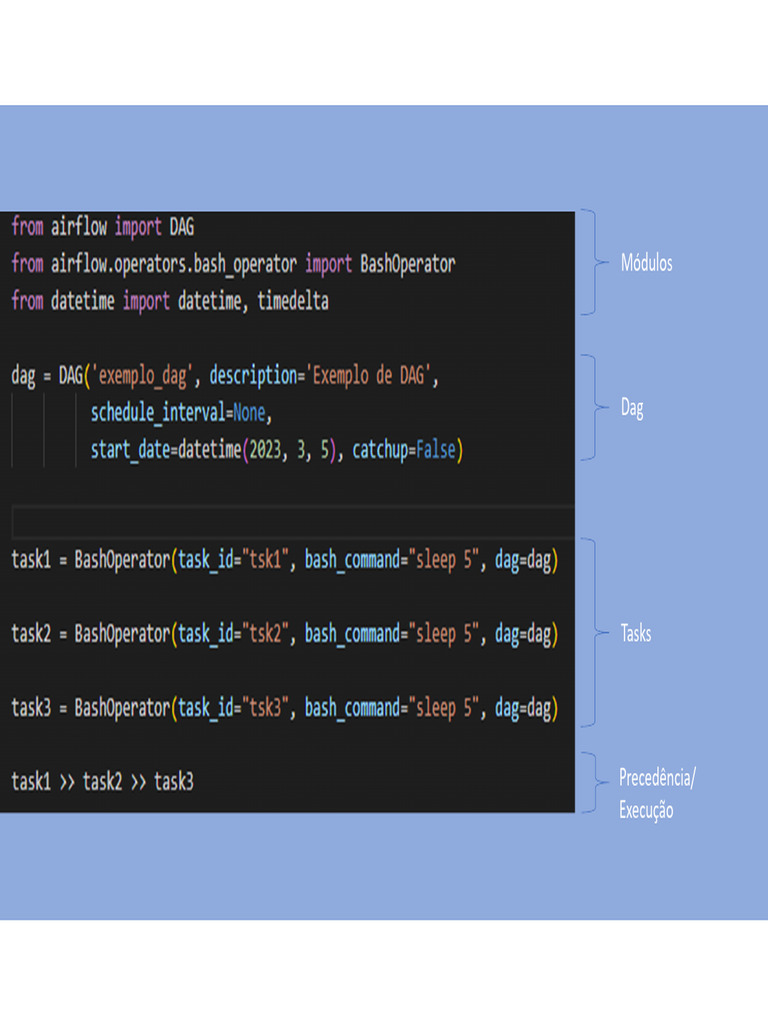
Task: Click the False value after catchup
Action: point(435,450)
